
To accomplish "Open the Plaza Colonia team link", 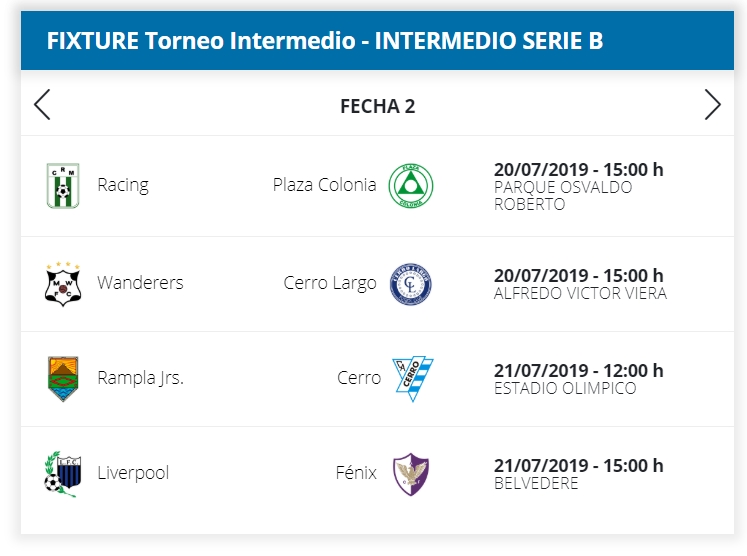I will (324, 185).
